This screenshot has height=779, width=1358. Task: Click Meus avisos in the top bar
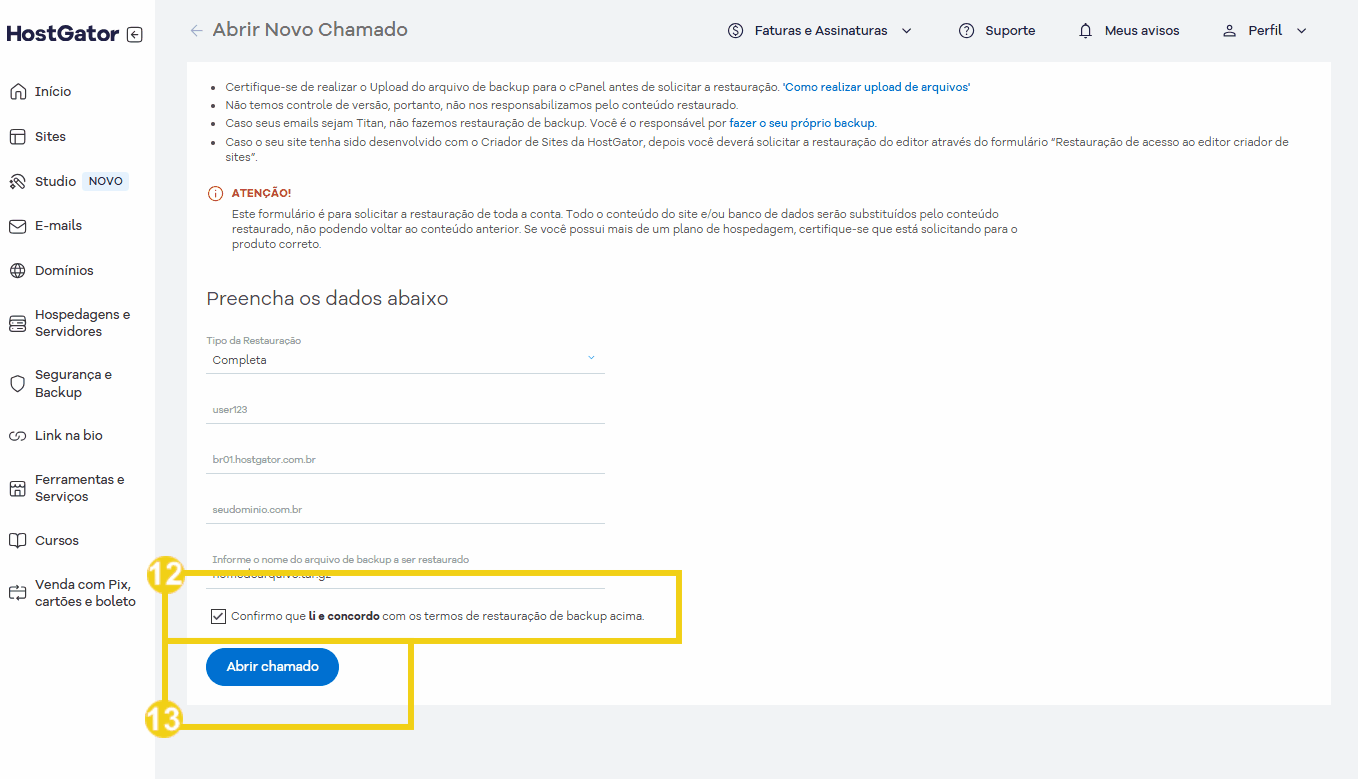[x=1142, y=31]
